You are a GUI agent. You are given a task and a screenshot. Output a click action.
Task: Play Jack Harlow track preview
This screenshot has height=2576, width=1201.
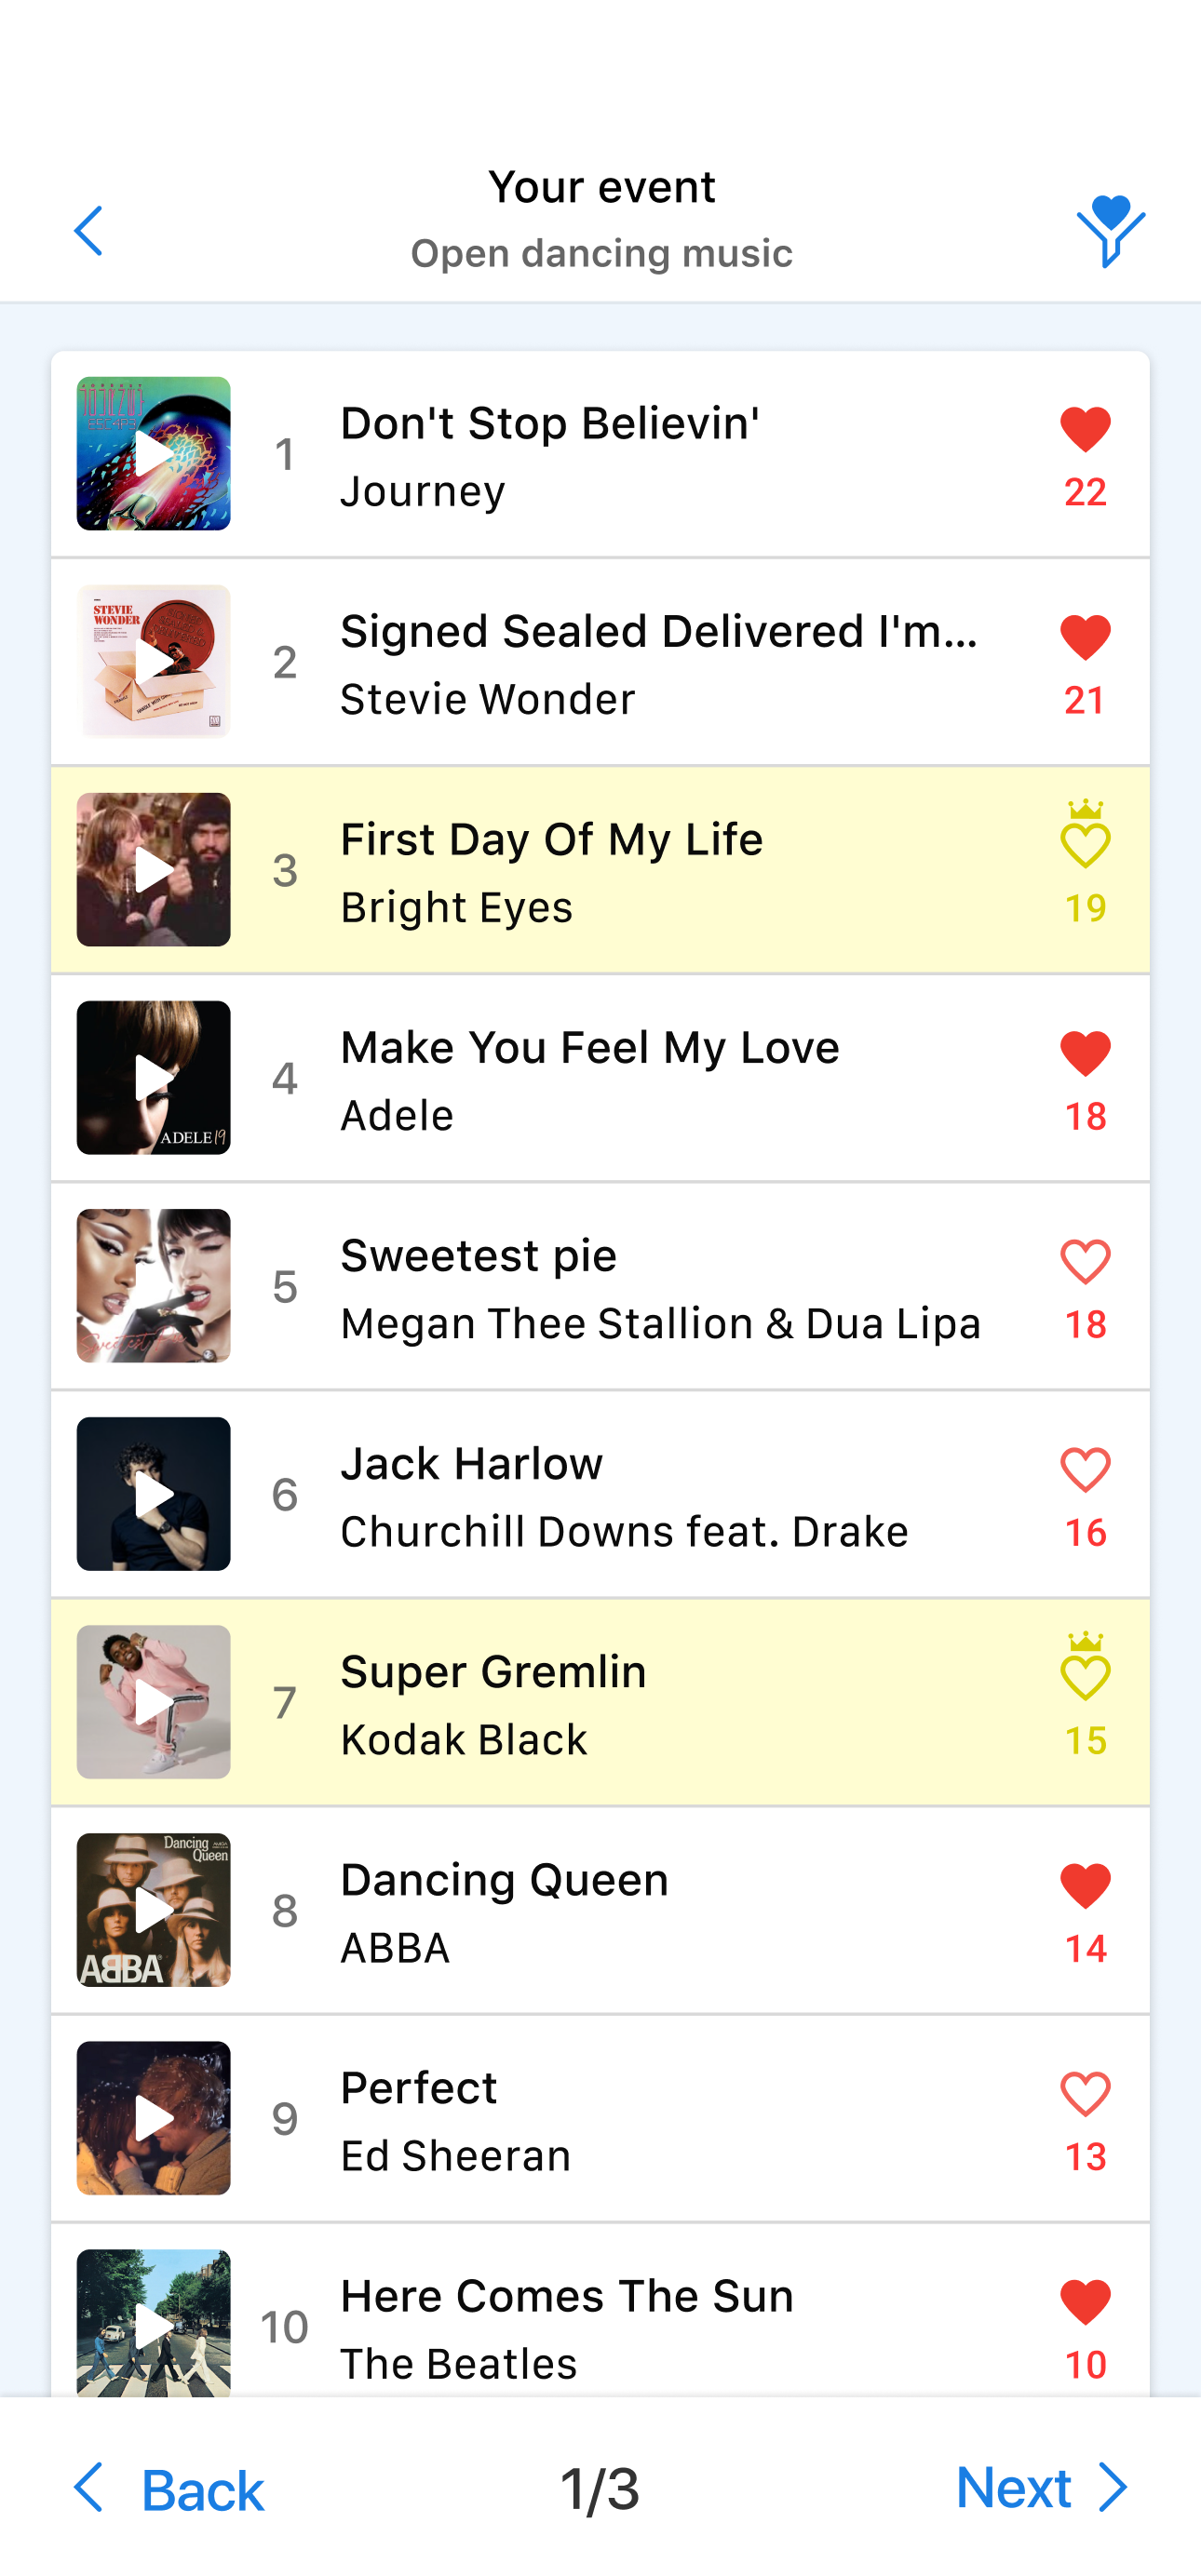pos(154,1494)
